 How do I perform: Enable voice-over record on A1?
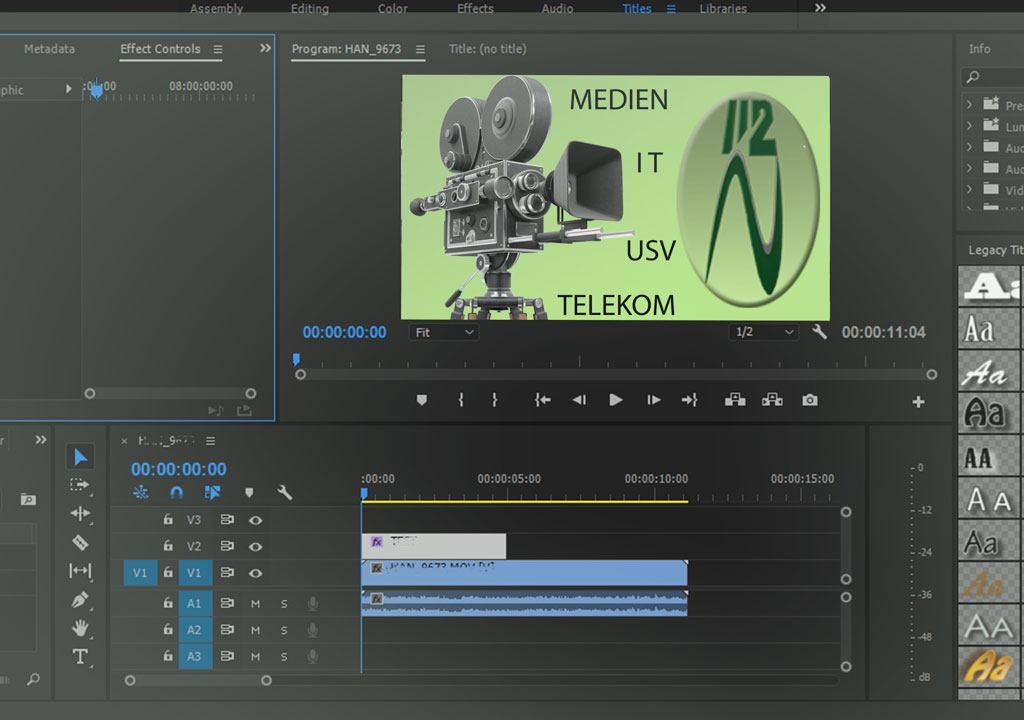point(313,604)
